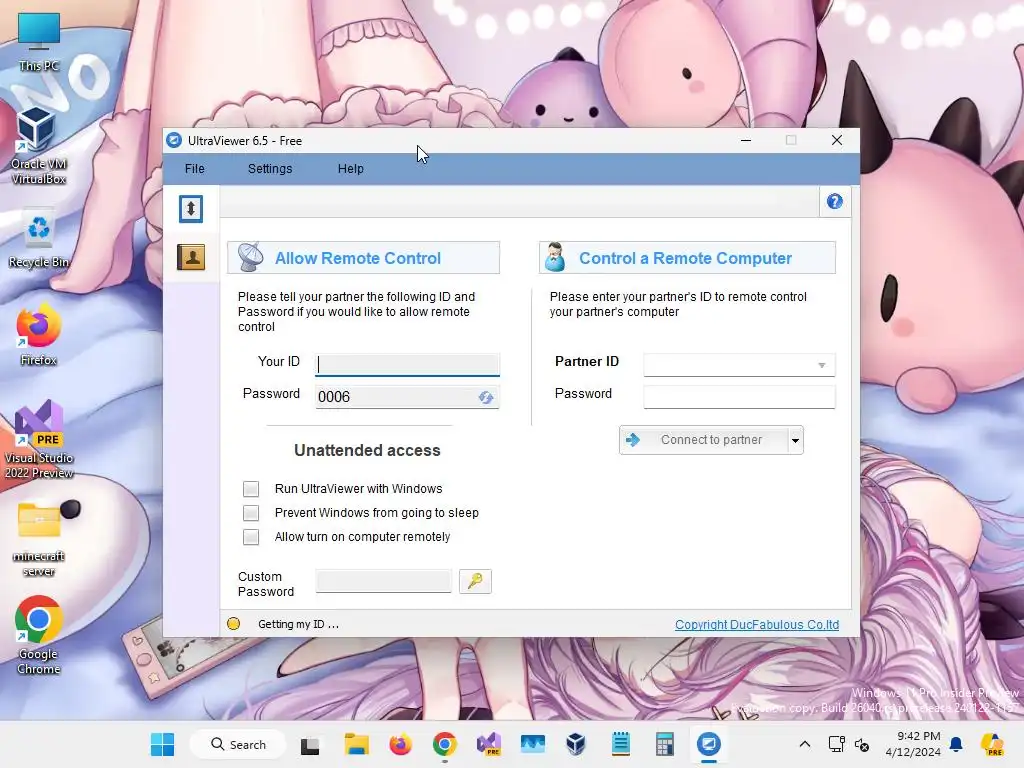Launch Firefox from the taskbar
Screen dimensions: 1024x768
tap(400, 744)
